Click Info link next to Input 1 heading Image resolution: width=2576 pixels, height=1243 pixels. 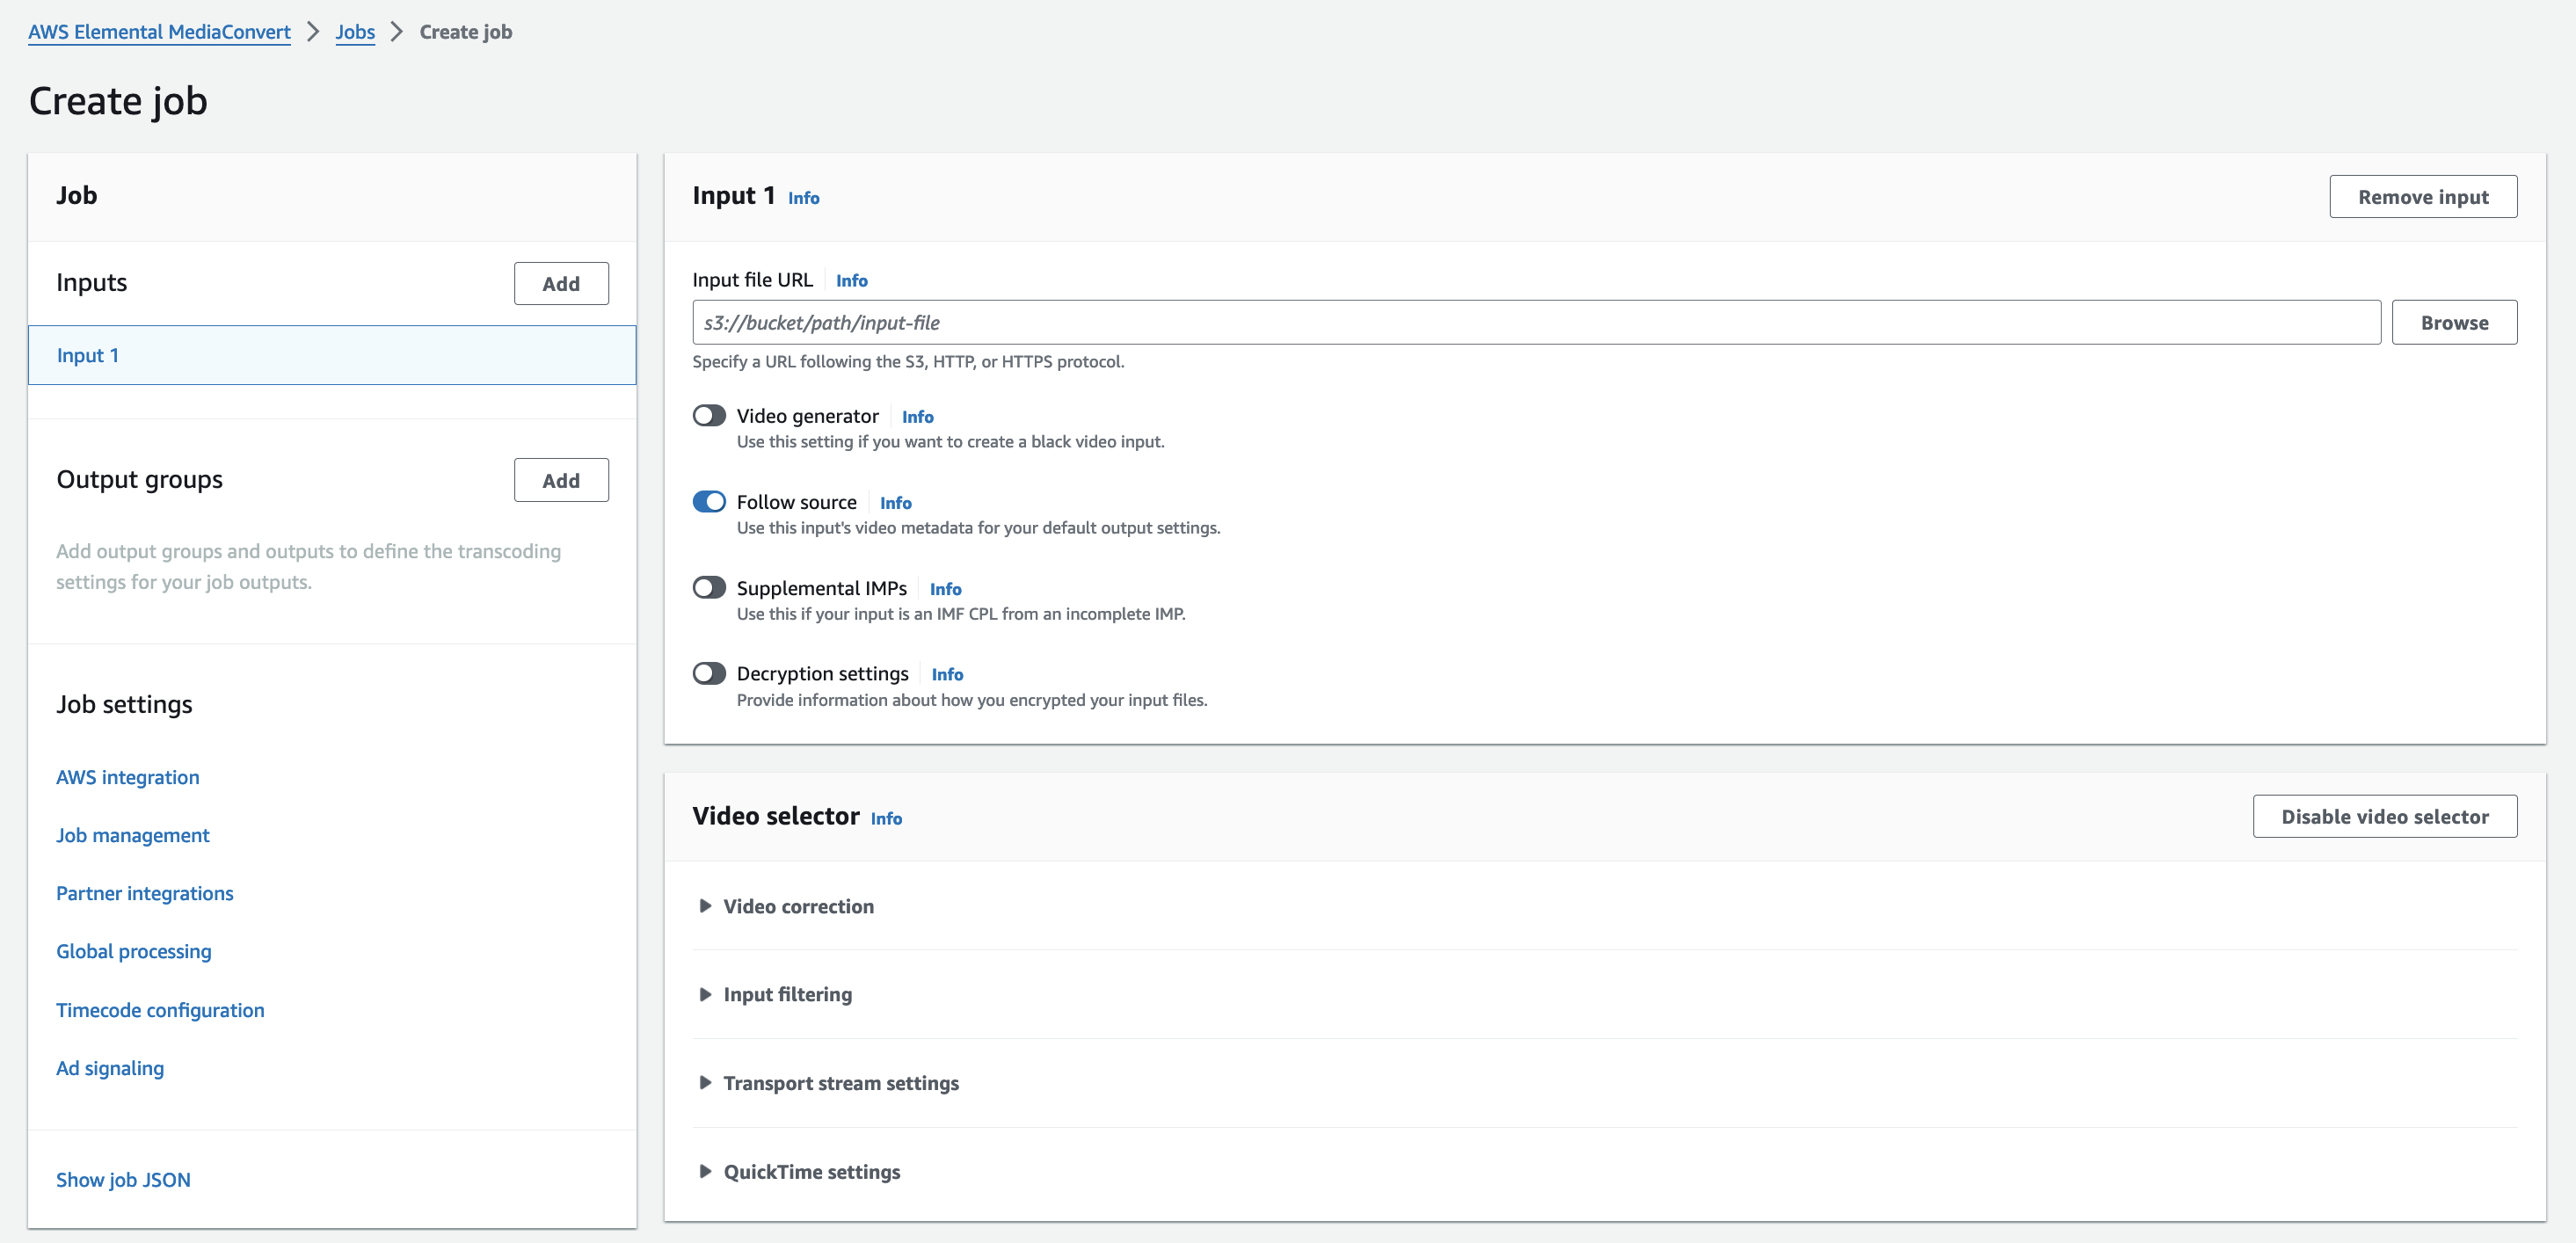pos(803,198)
